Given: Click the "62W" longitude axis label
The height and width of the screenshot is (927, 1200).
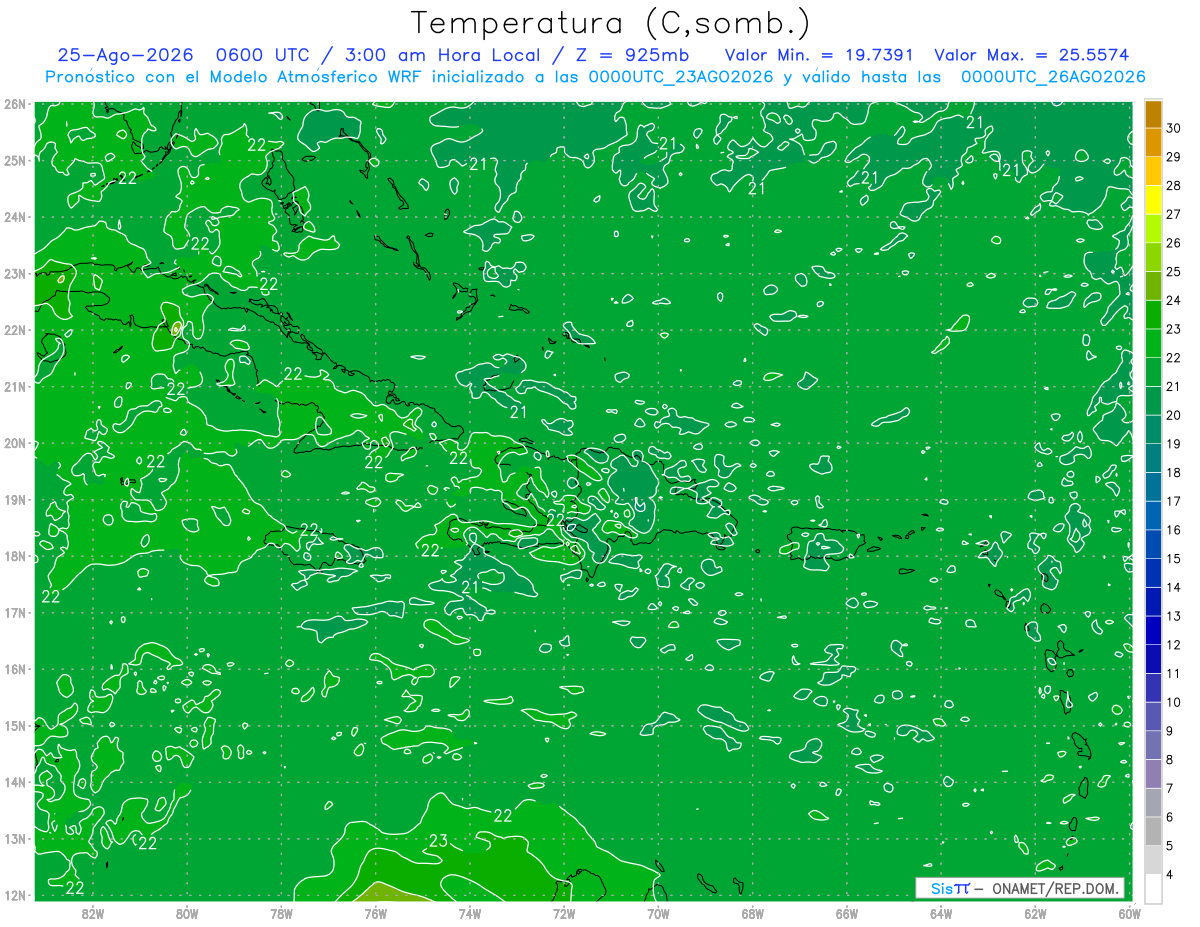Looking at the screenshot, I should [x=1035, y=912].
